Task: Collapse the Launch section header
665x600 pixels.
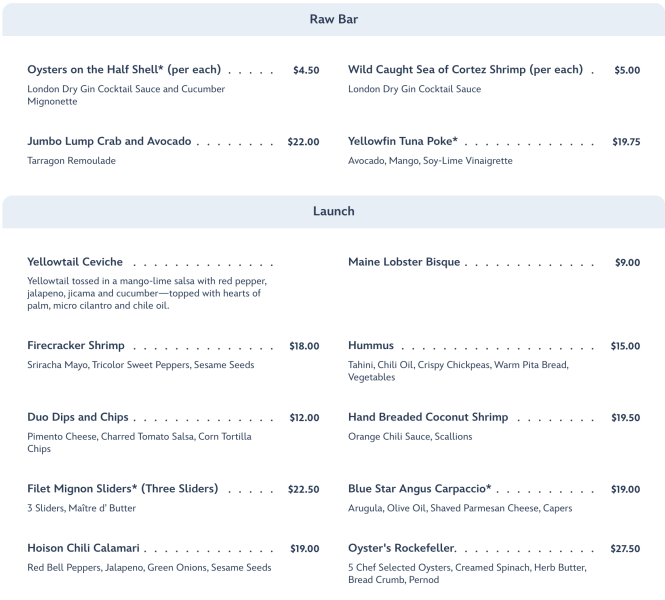Action: (x=333, y=211)
